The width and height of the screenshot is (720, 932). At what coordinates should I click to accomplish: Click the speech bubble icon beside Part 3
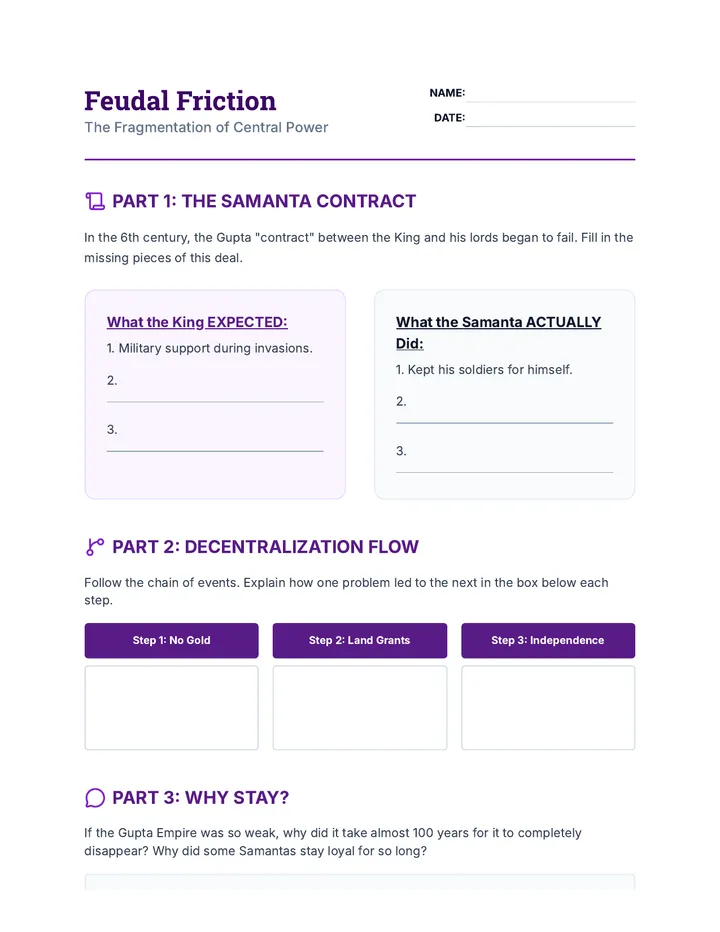point(95,798)
